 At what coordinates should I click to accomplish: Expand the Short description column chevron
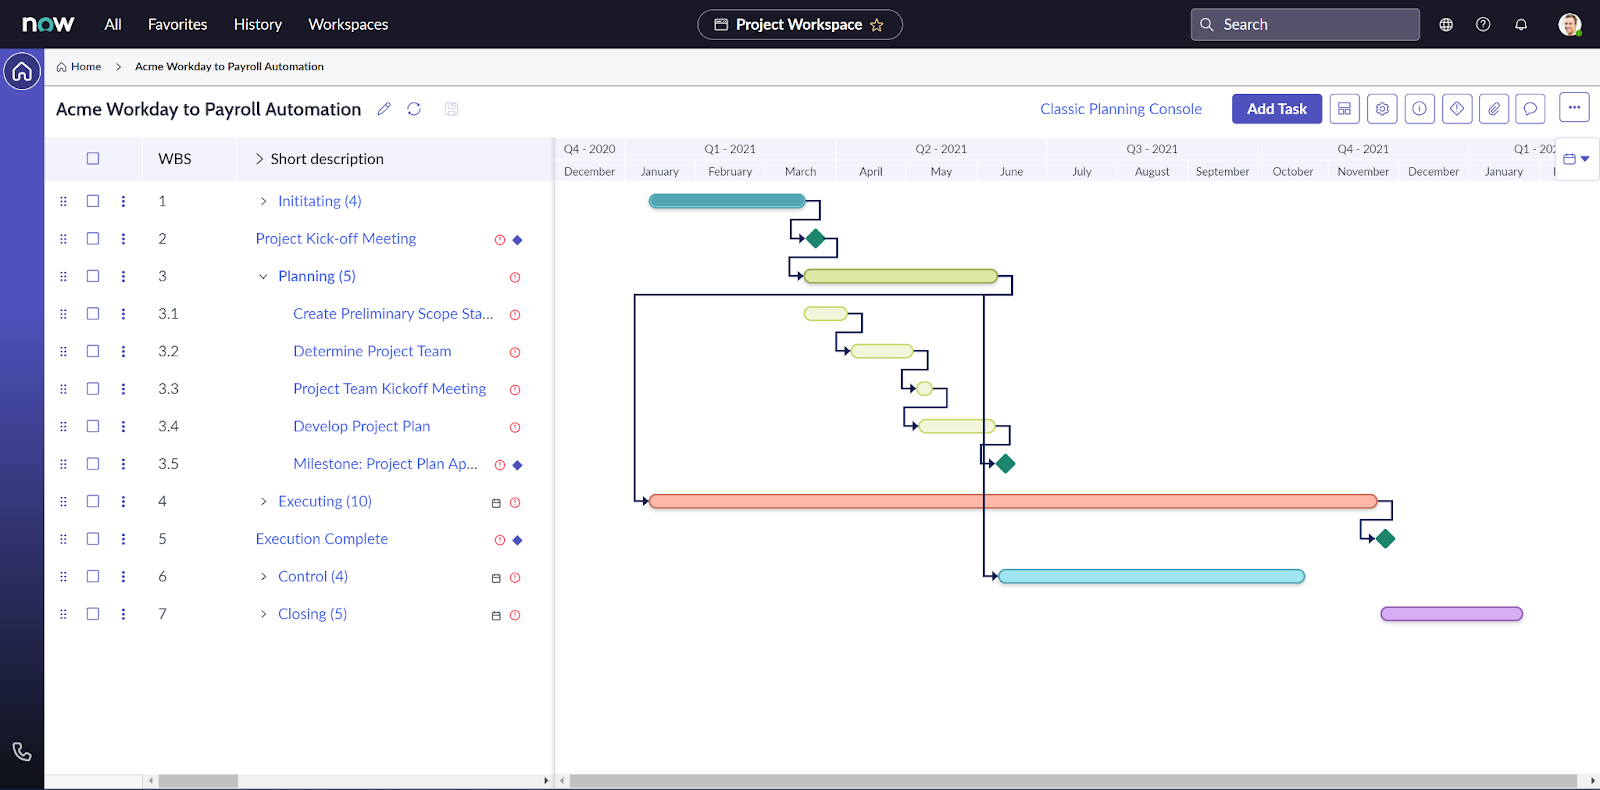[x=259, y=159]
